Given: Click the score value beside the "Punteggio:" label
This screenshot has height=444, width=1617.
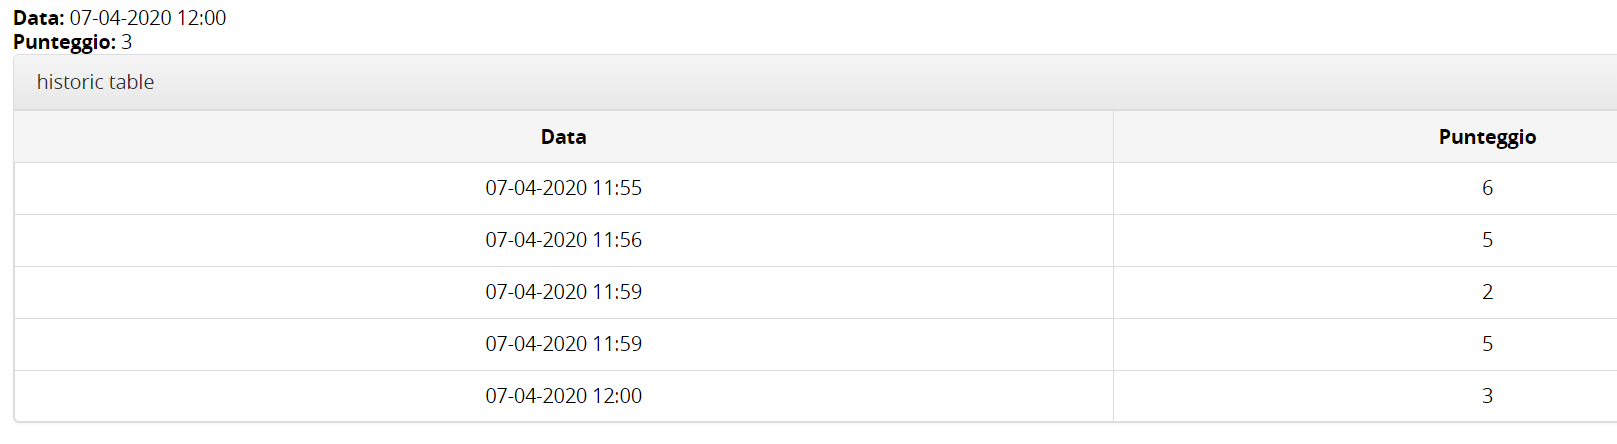Looking at the screenshot, I should 127,42.
